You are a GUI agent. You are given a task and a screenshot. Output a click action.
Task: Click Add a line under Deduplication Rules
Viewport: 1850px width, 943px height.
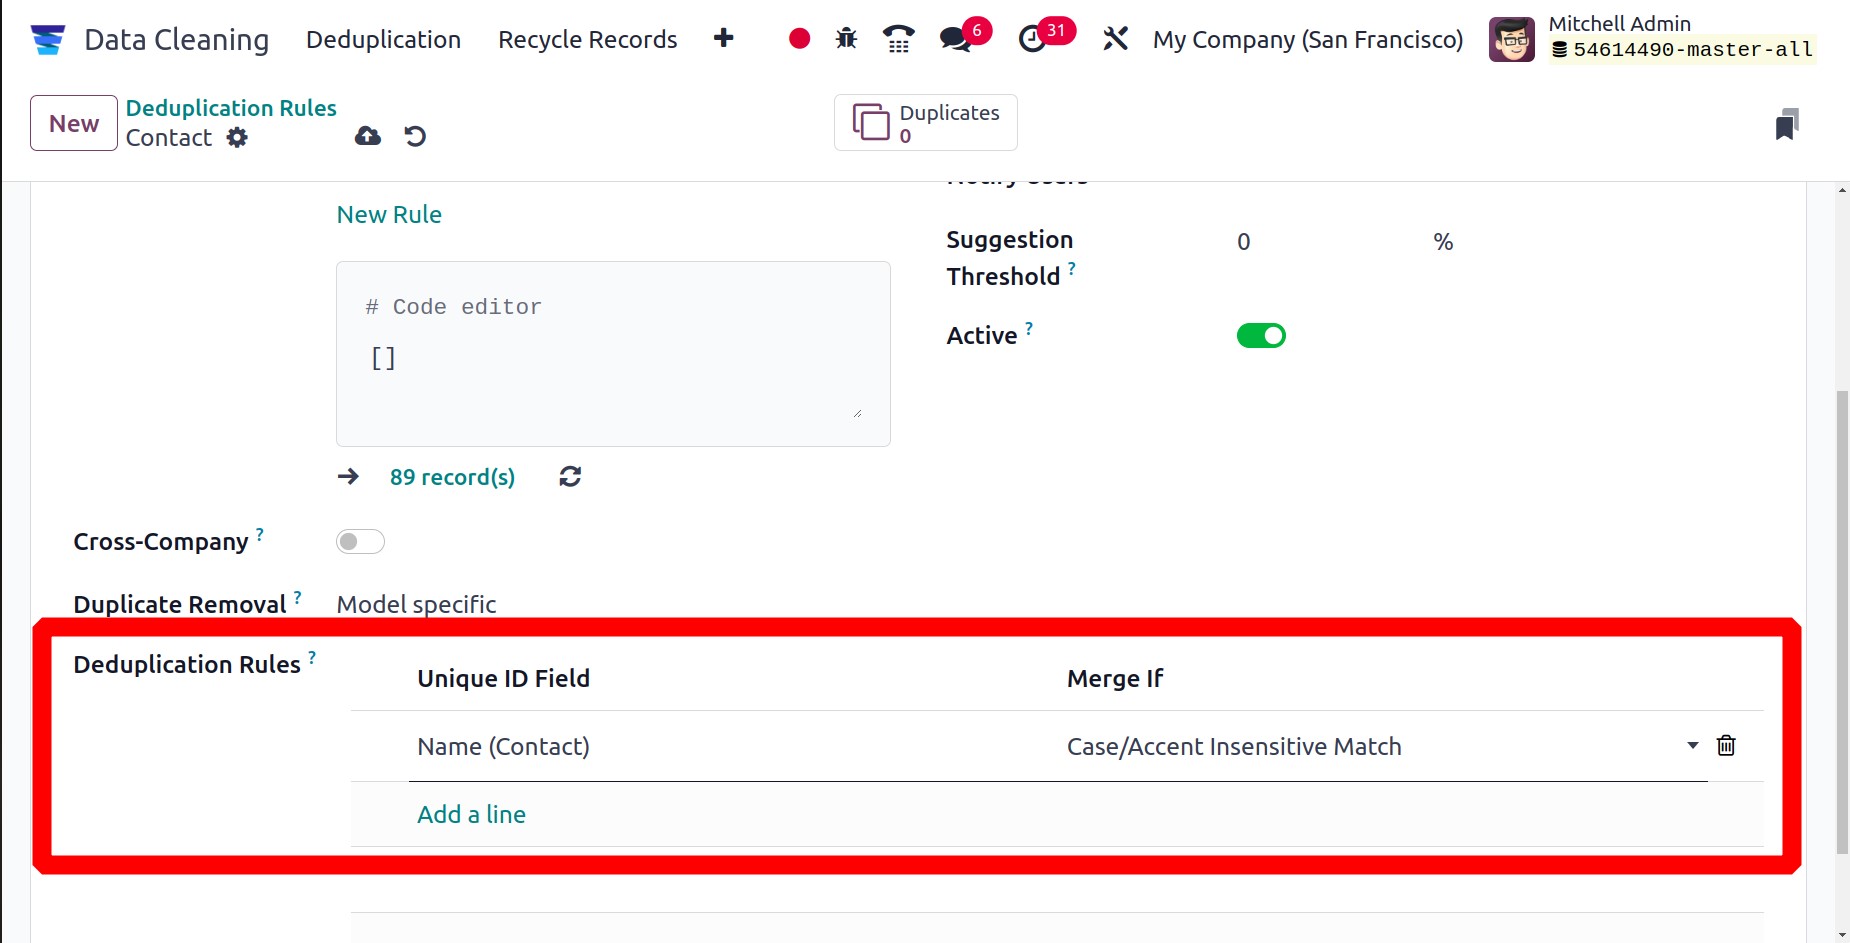[471, 814]
